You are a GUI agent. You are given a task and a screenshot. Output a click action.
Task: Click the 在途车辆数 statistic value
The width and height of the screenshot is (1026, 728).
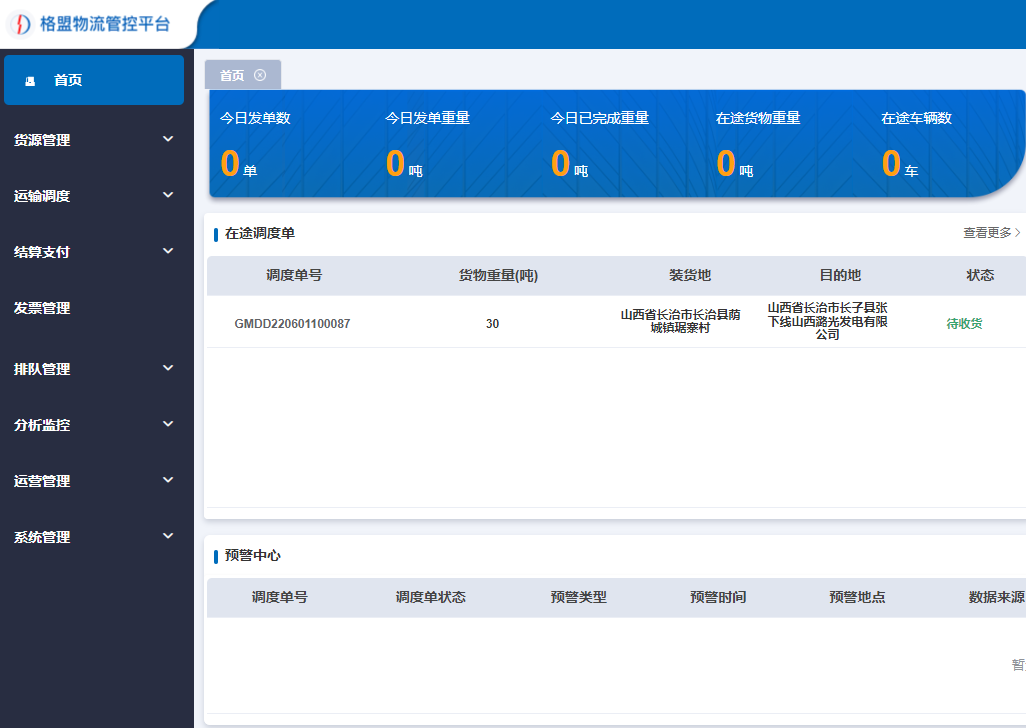(x=891, y=163)
